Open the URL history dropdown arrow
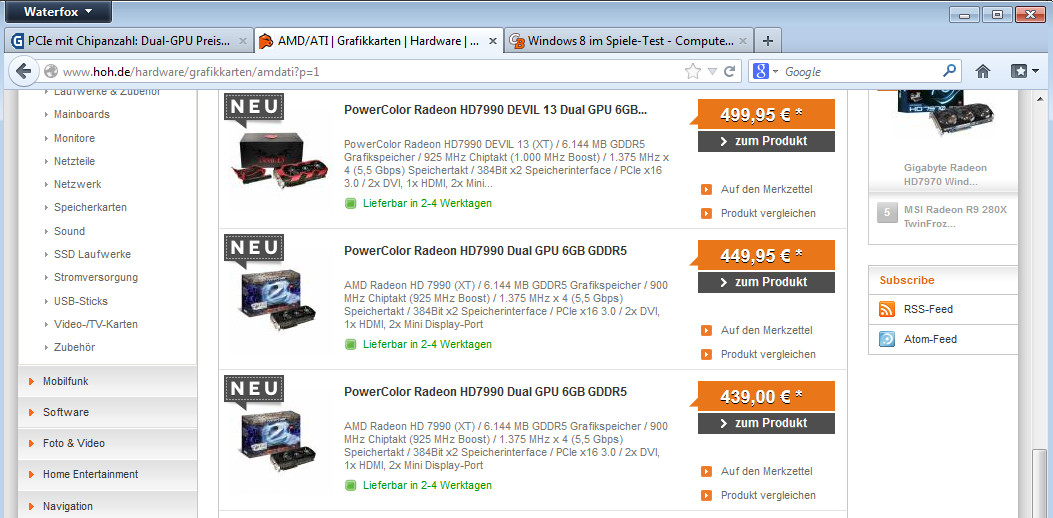 click(x=712, y=71)
